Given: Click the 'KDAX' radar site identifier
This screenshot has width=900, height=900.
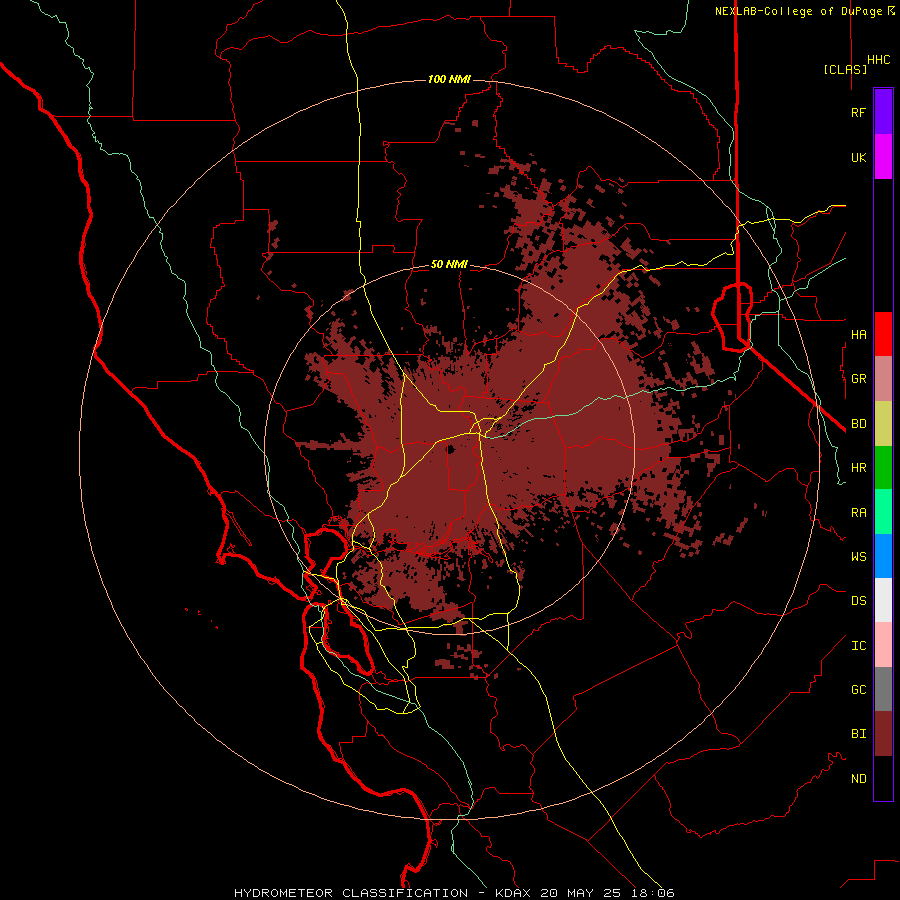Looking at the screenshot, I should click(x=513, y=893).
